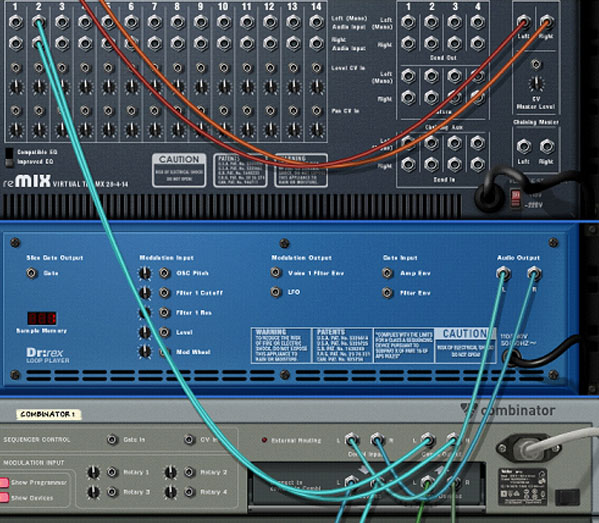Viewport: 599px width, 523px height.
Task: Click Combinator CV In jack
Action: point(189,440)
